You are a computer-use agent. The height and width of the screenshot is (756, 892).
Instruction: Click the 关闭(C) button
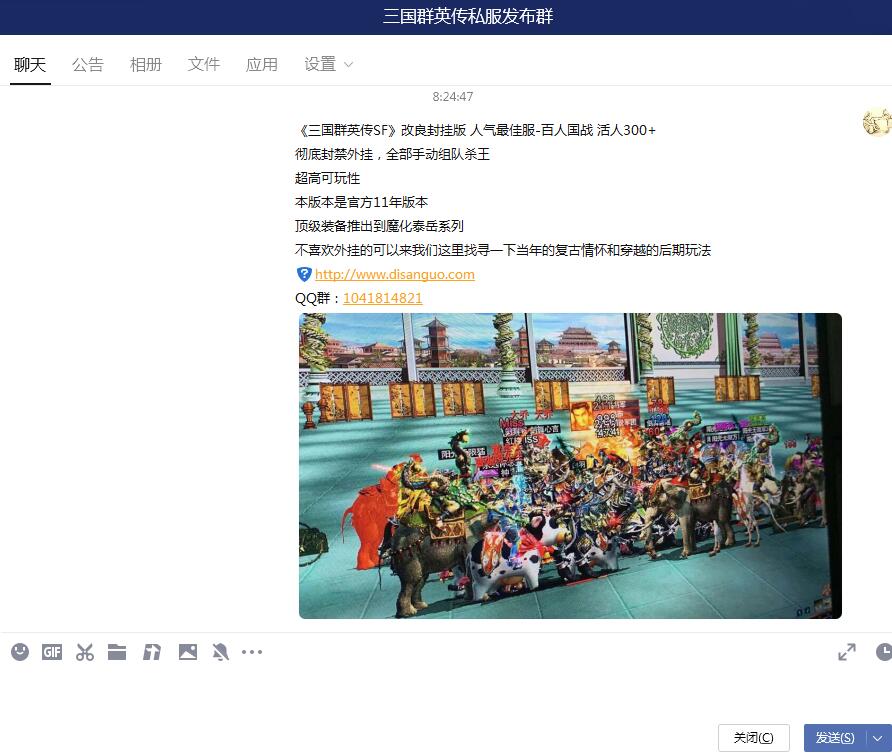754,738
